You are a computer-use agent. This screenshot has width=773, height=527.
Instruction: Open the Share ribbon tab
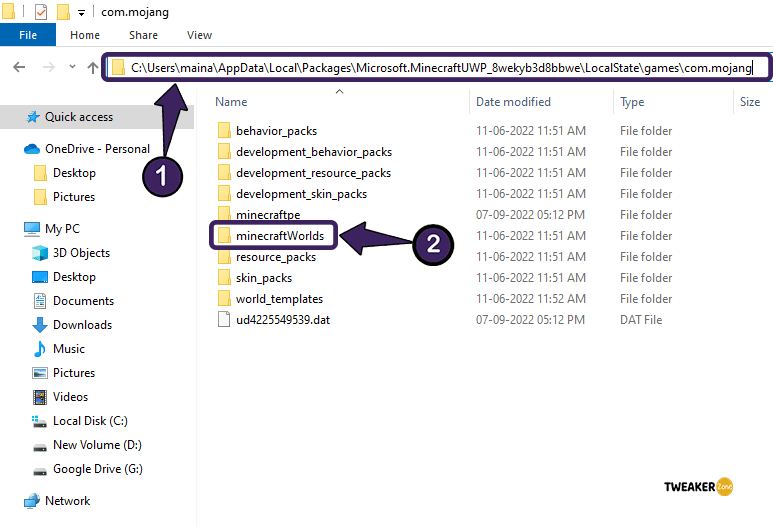(x=143, y=35)
